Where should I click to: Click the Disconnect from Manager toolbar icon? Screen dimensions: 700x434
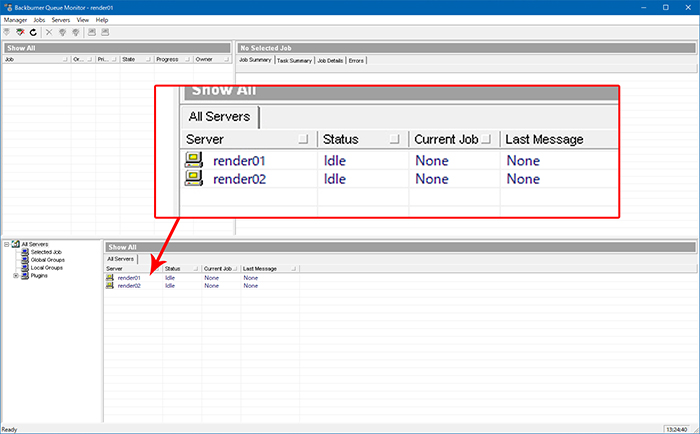click(x=20, y=32)
